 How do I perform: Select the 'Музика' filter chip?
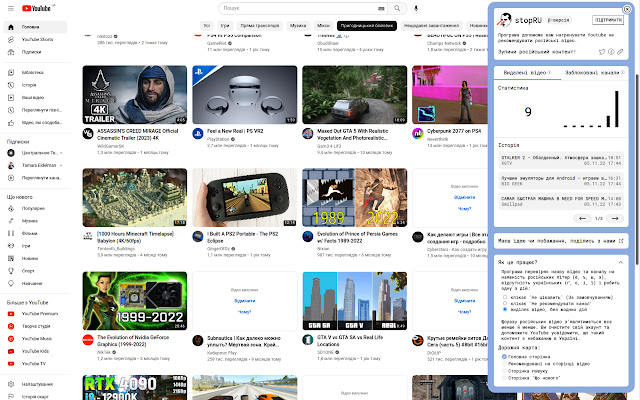(298, 26)
